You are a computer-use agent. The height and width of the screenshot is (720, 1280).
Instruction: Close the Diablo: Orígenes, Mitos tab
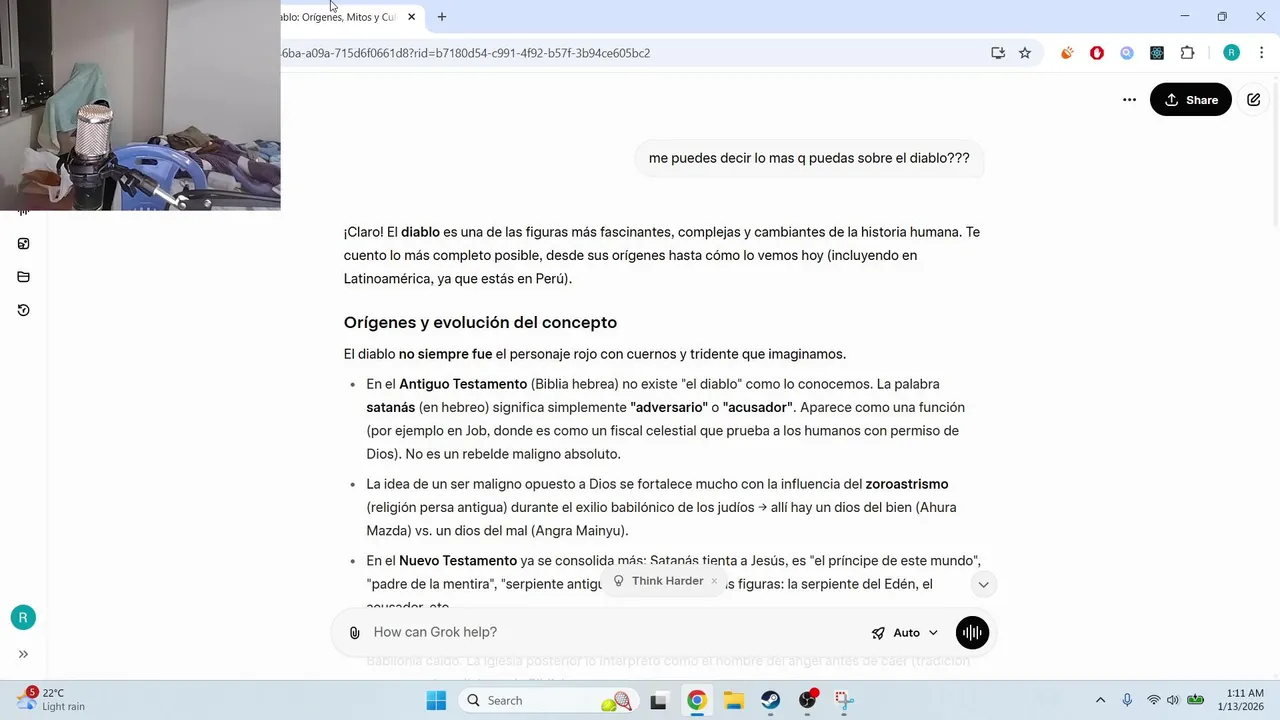[411, 17]
